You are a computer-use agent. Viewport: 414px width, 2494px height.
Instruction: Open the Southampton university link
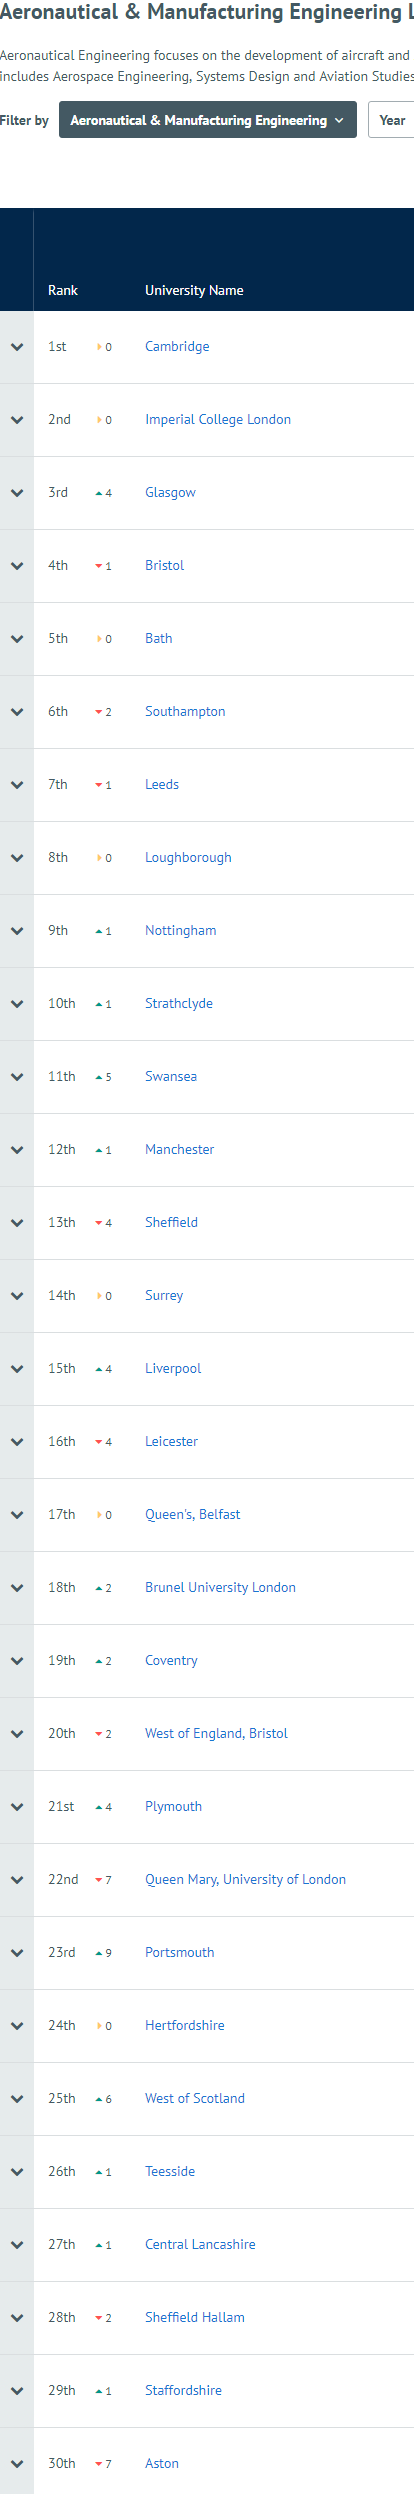(x=185, y=712)
